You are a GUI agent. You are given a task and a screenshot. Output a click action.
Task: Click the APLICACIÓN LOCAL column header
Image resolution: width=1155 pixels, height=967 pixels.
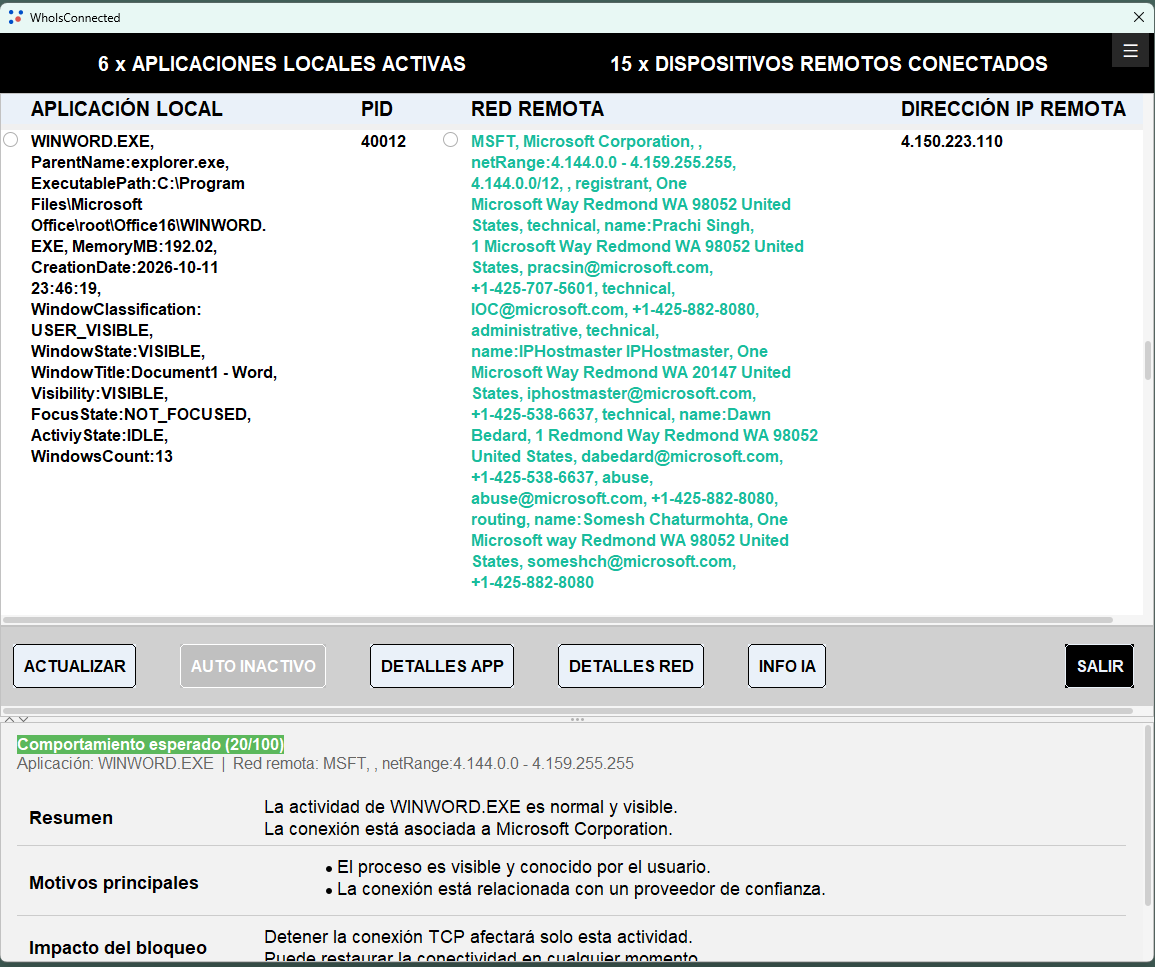[x=127, y=109]
